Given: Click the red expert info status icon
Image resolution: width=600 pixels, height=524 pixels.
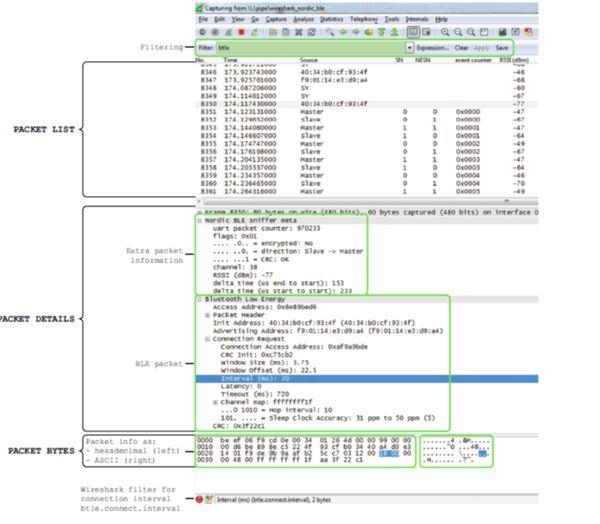Looking at the screenshot, I should [x=199, y=500].
